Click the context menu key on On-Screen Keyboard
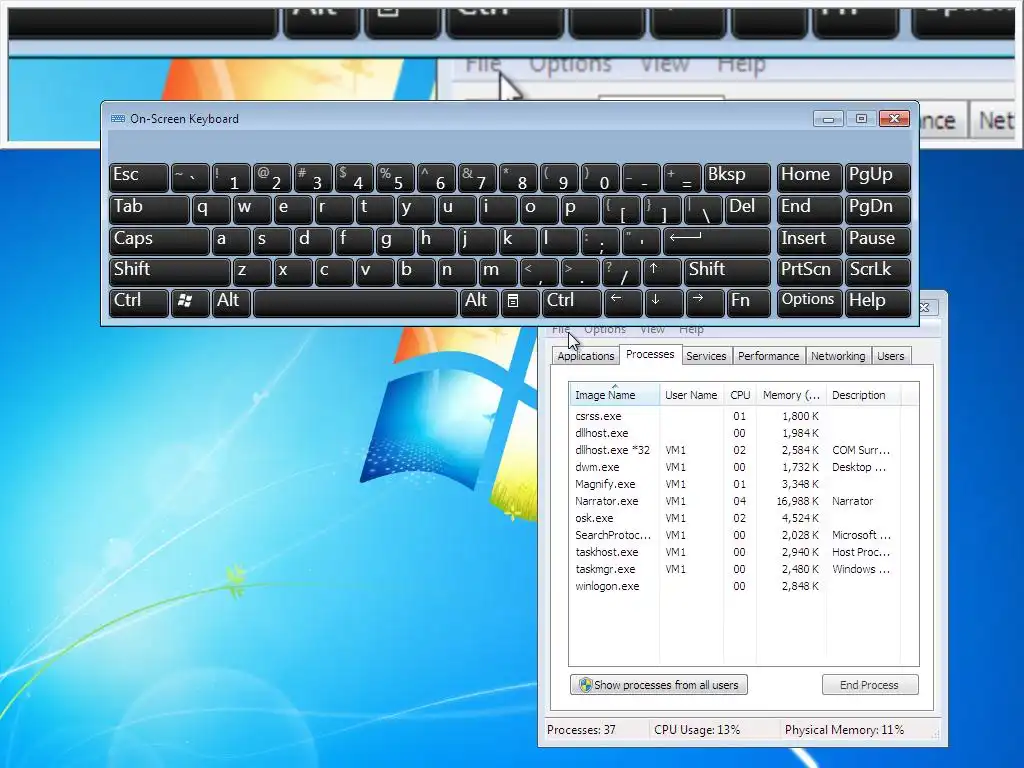Image resolution: width=1024 pixels, height=768 pixels. (520, 302)
